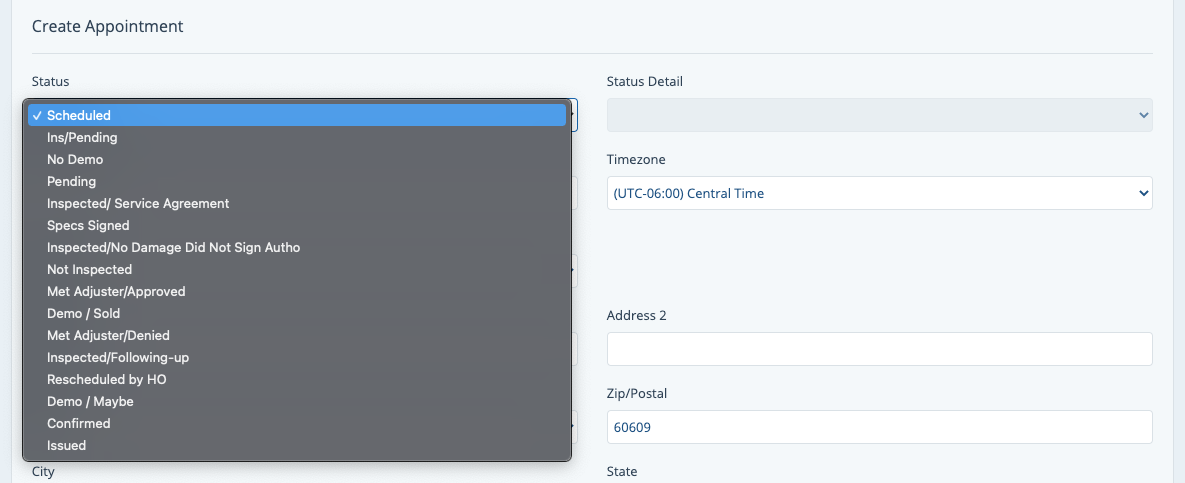Select Demo / Maybe status

click(x=90, y=401)
